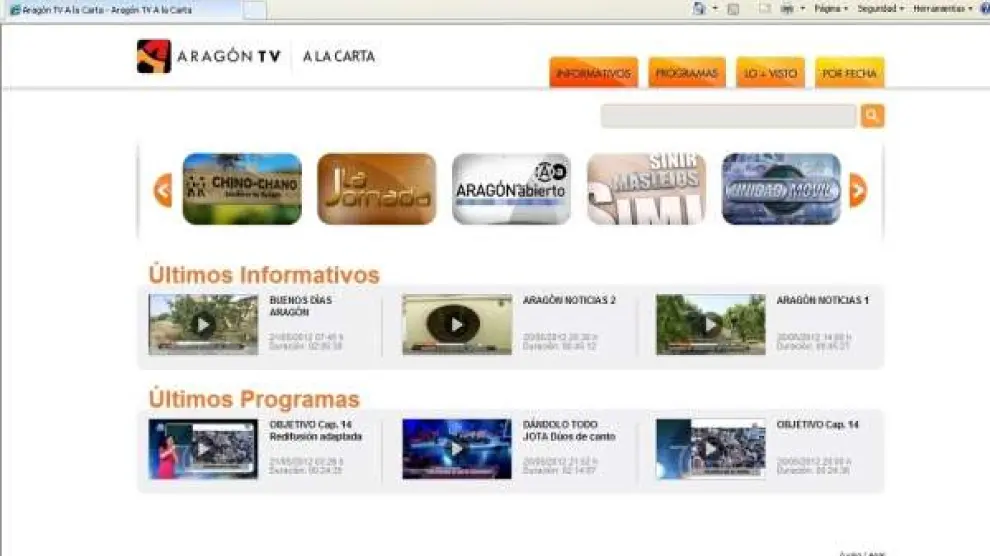Viewport: 990px width, 556px height.
Task: Expand the Página browser menu
Action: 829,8
